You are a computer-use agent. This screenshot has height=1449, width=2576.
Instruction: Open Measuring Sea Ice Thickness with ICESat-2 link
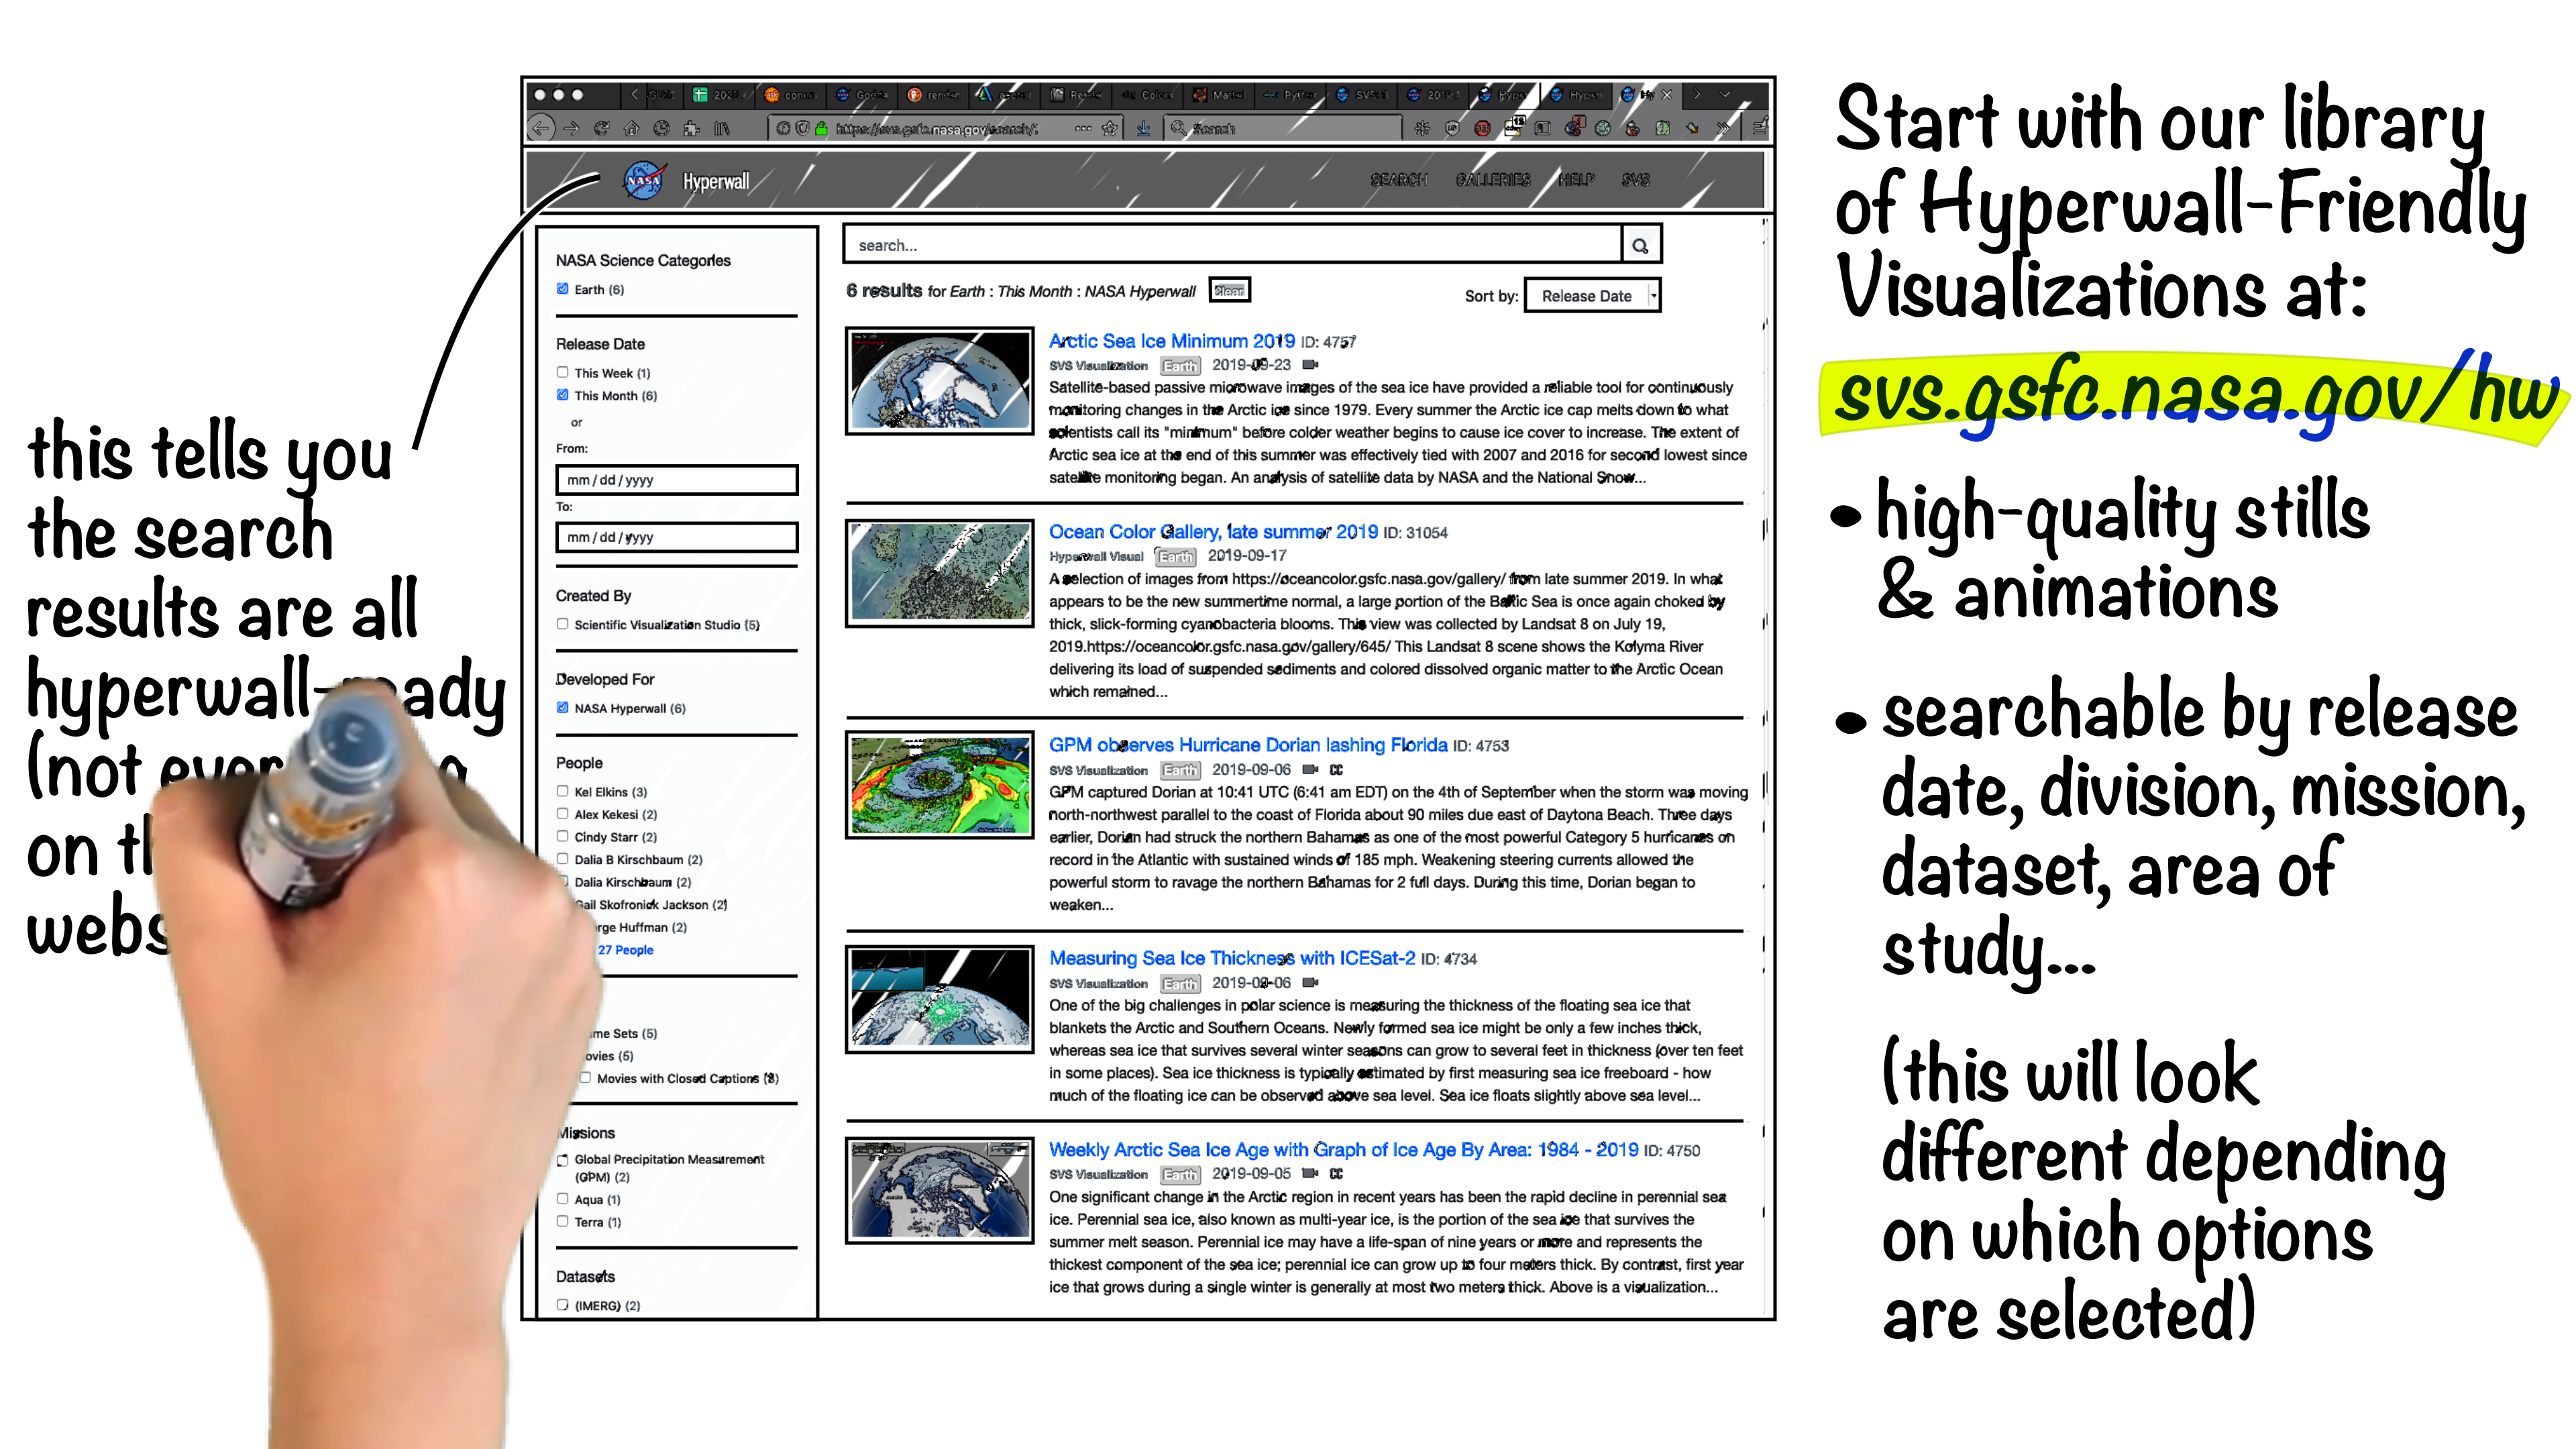(x=1232, y=958)
